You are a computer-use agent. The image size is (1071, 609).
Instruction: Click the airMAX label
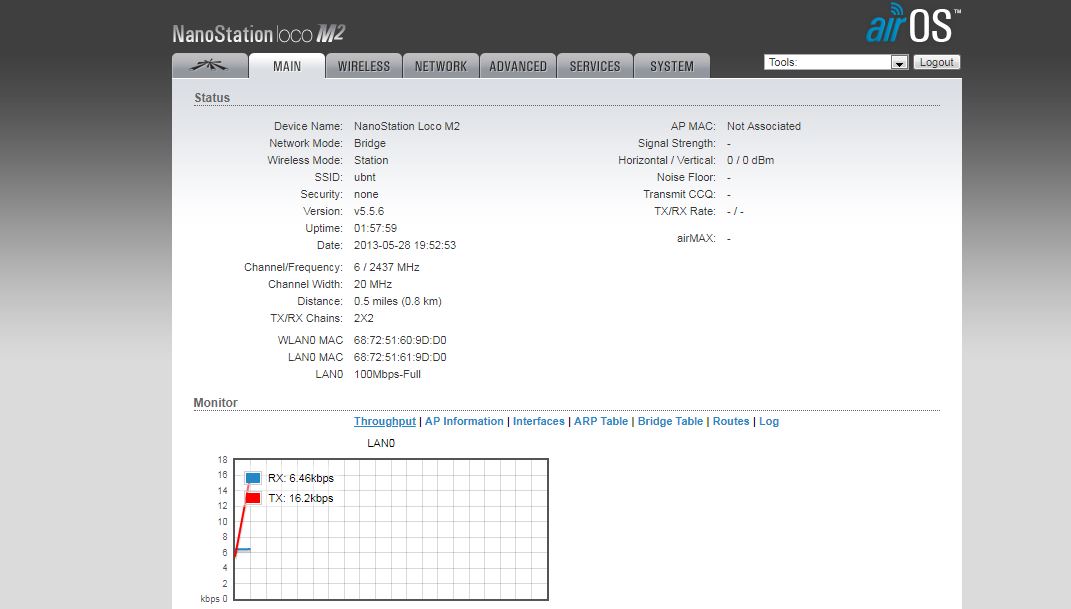[696, 238]
